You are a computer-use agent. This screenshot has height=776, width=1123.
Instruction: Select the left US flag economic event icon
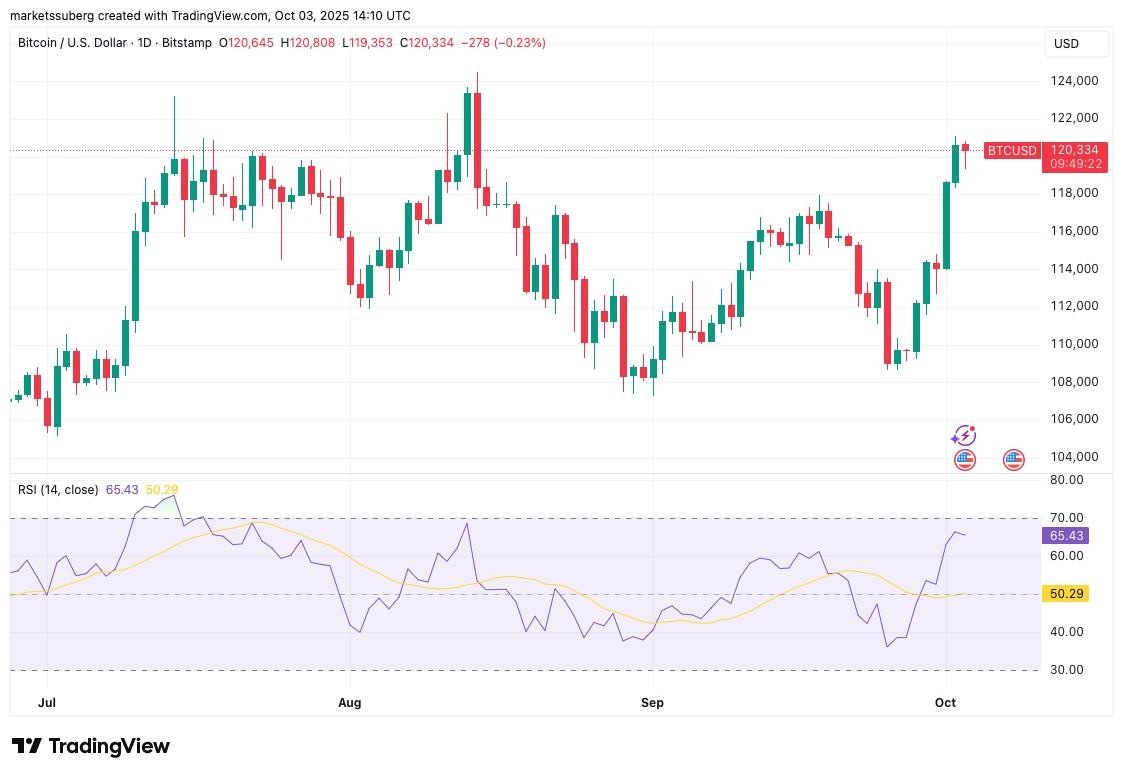(x=963, y=459)
